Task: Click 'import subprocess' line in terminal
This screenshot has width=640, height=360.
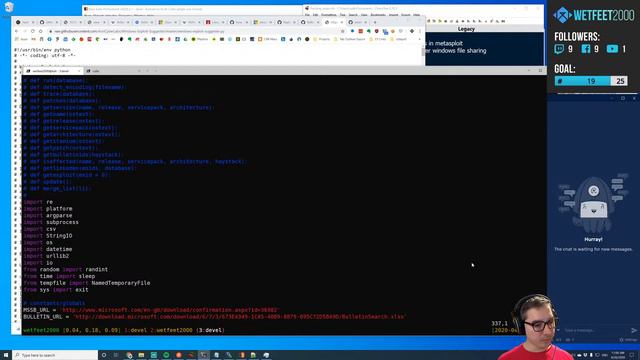Action: tap(51, 222)
